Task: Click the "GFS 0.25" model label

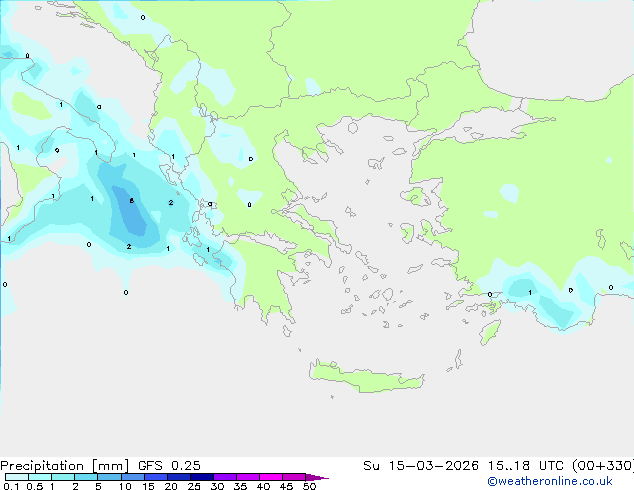Action: (x=169, y=466)
